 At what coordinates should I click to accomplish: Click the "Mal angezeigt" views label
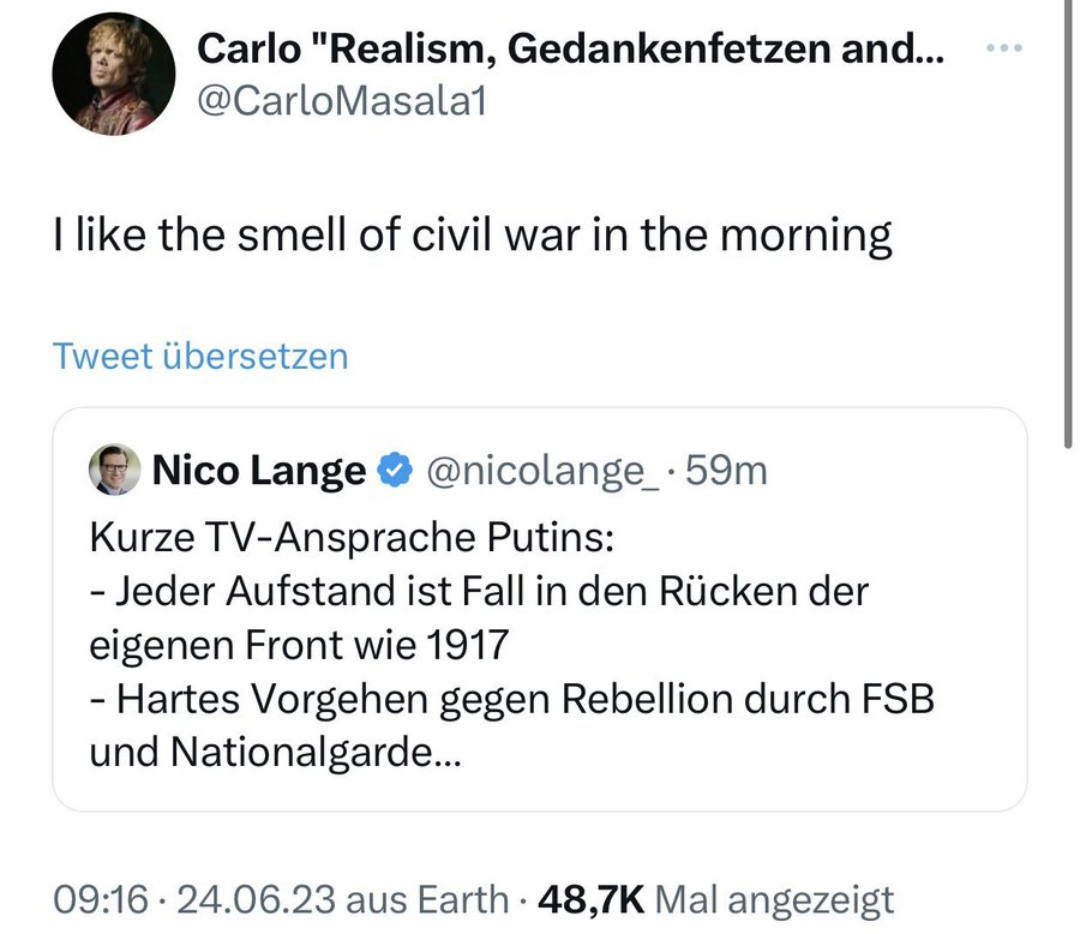tap(774, 899)
